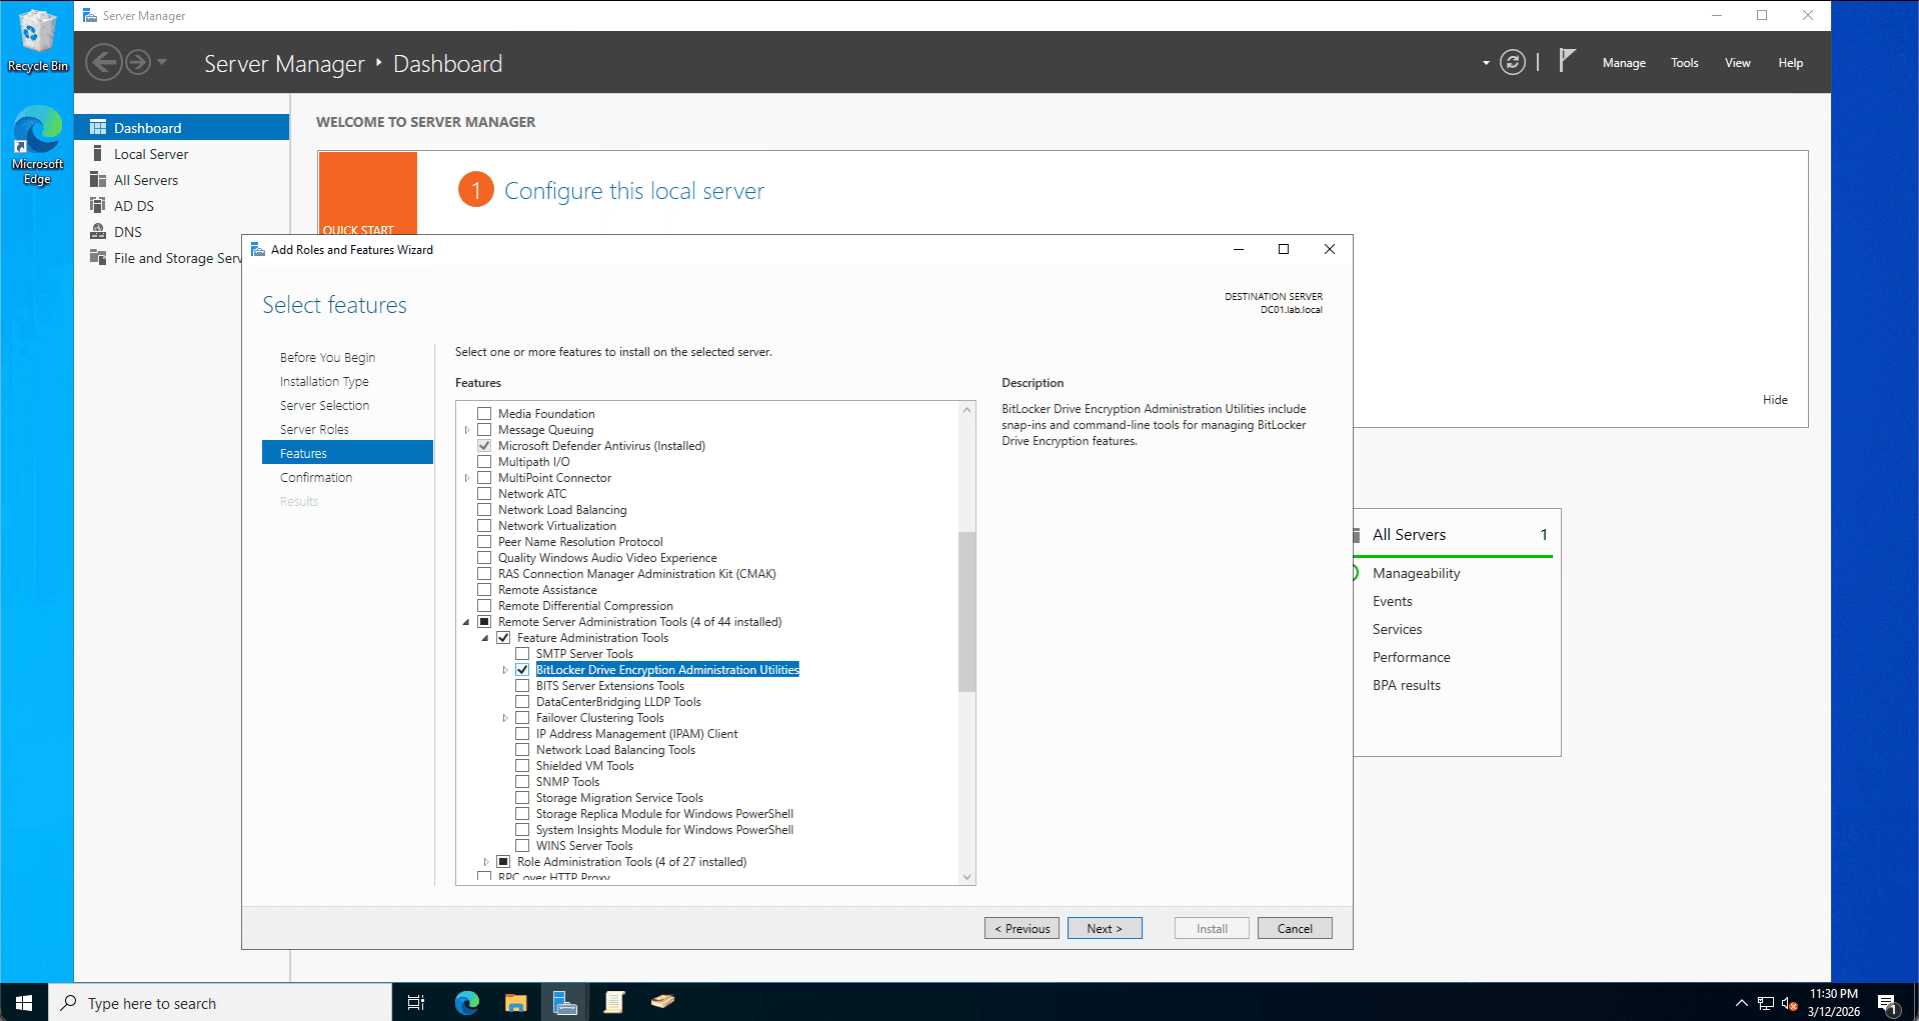Open the small dropdown arrow before the Refresh icon
Image resolution: width=1919 pixels, height=1021 pixels.
pyautogui.click(x=1486, y=63)
